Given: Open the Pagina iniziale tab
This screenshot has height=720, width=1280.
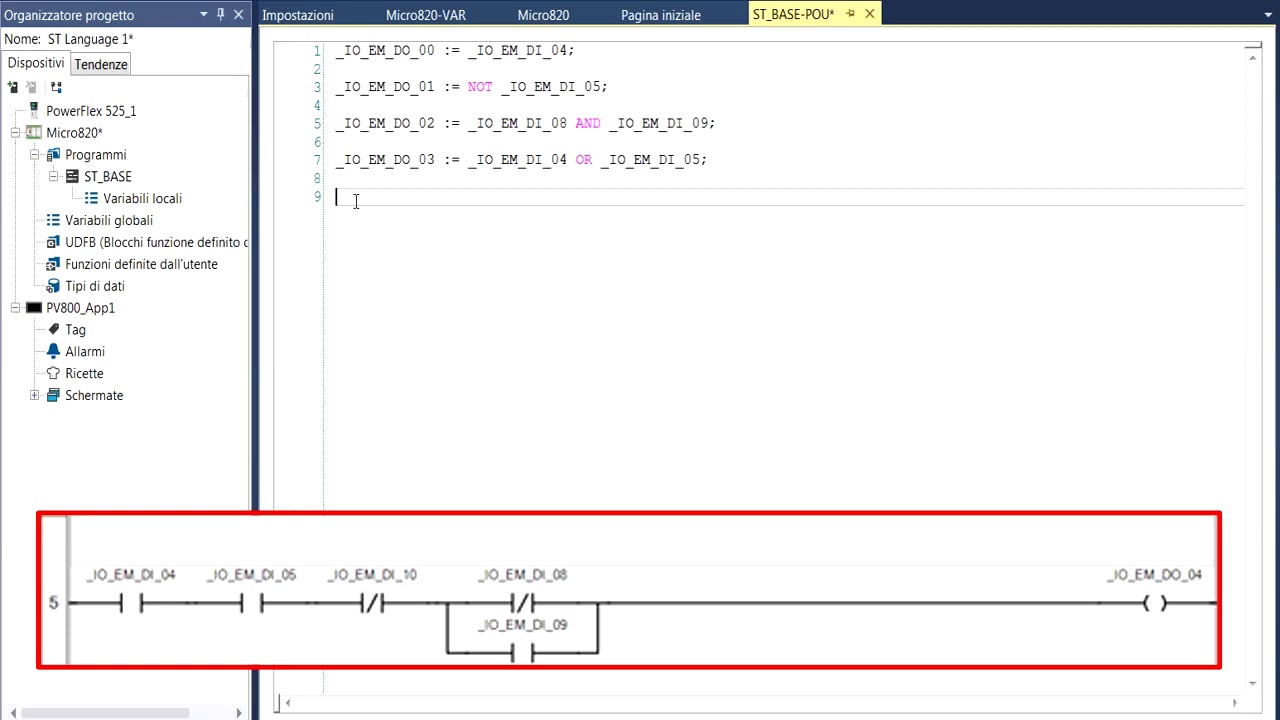Looking at the screenshot, I should coord(661,15).
